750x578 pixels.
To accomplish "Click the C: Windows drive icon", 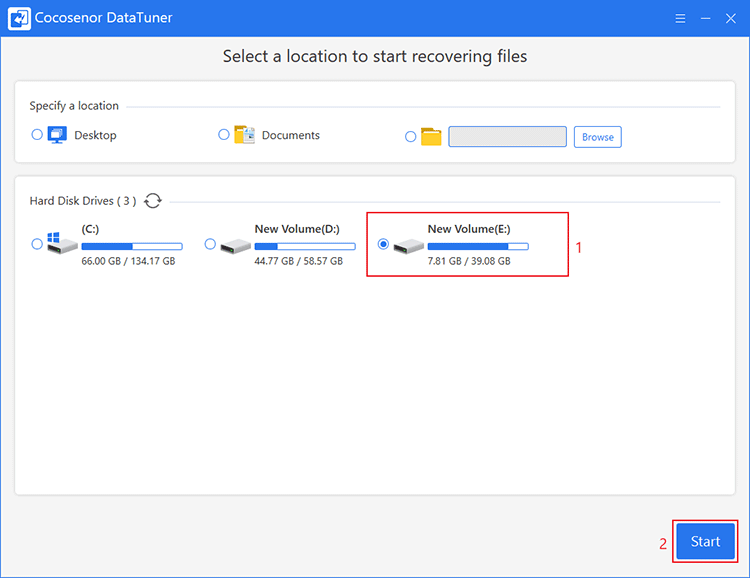I will pos(62,243).
